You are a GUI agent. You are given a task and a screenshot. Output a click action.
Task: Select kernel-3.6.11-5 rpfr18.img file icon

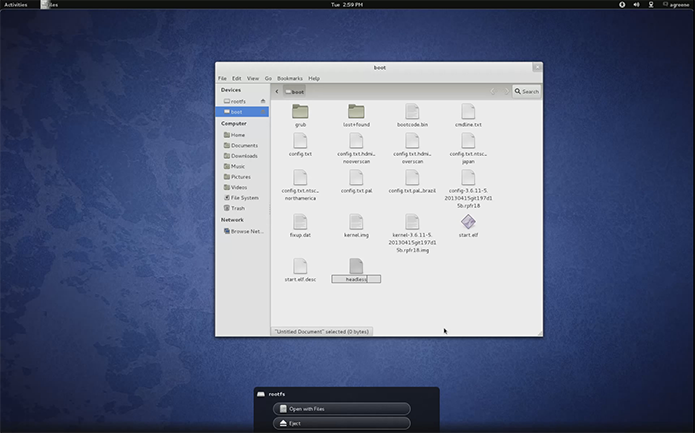(412, 222)
